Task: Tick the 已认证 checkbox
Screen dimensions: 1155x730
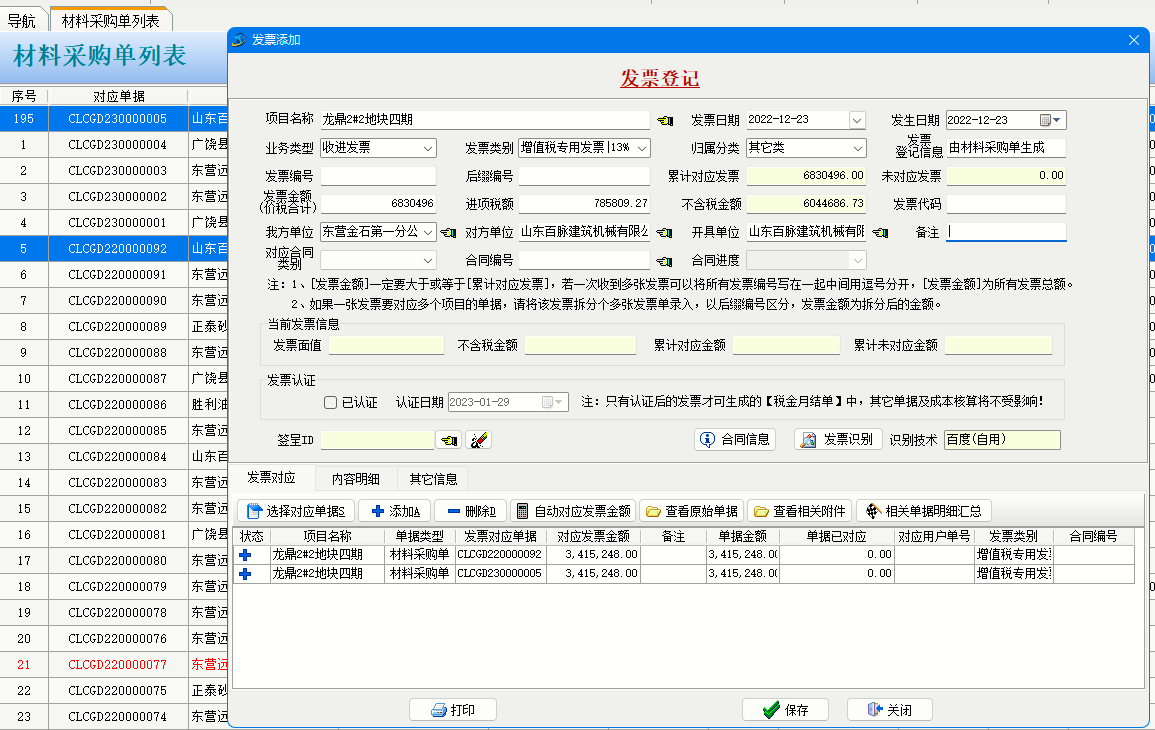Action: pyautogui.click(x=331, y=402)
